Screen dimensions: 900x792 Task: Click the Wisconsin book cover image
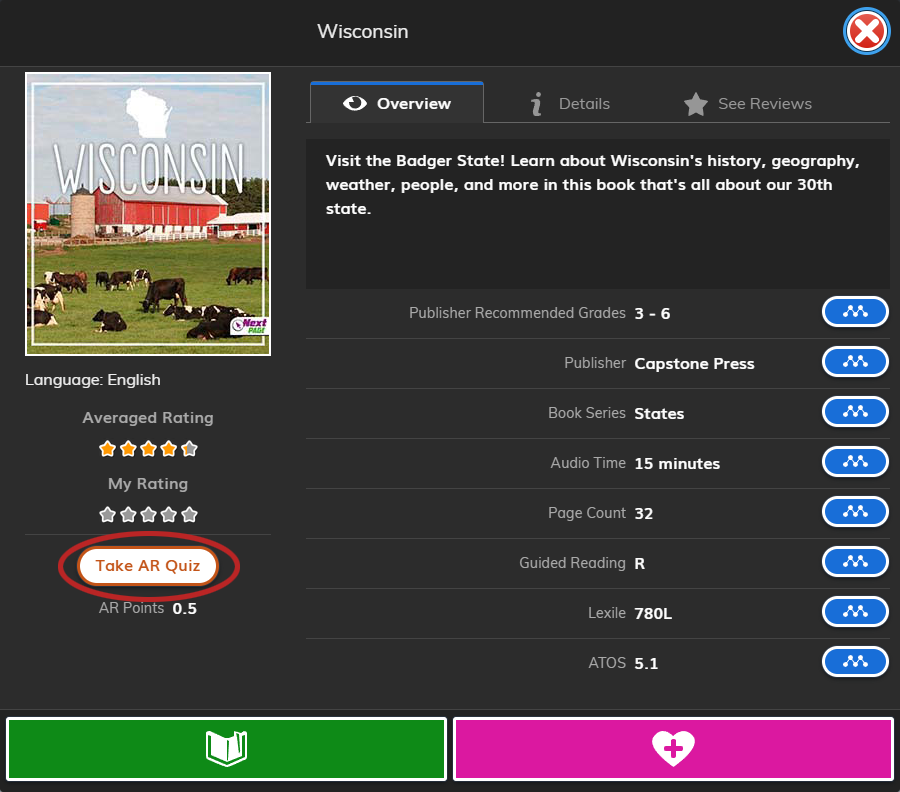coord(148,213)
